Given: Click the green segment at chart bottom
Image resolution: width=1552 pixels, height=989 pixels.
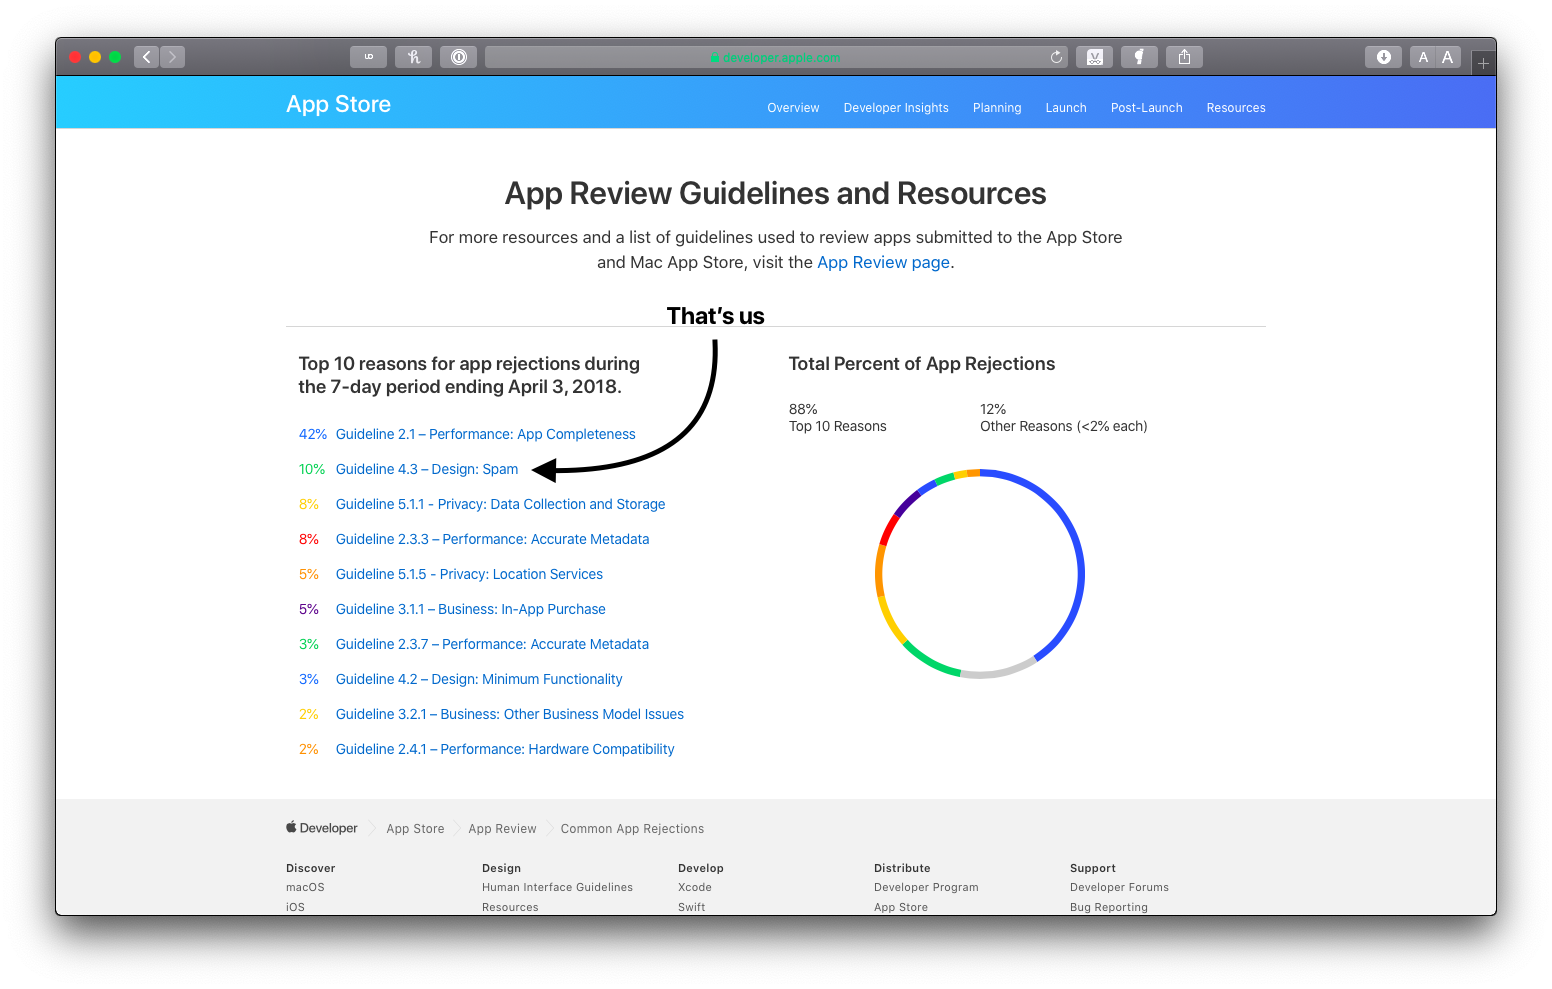Looking at the screenshot, I should pyautogui.click(x=930, y=662).
